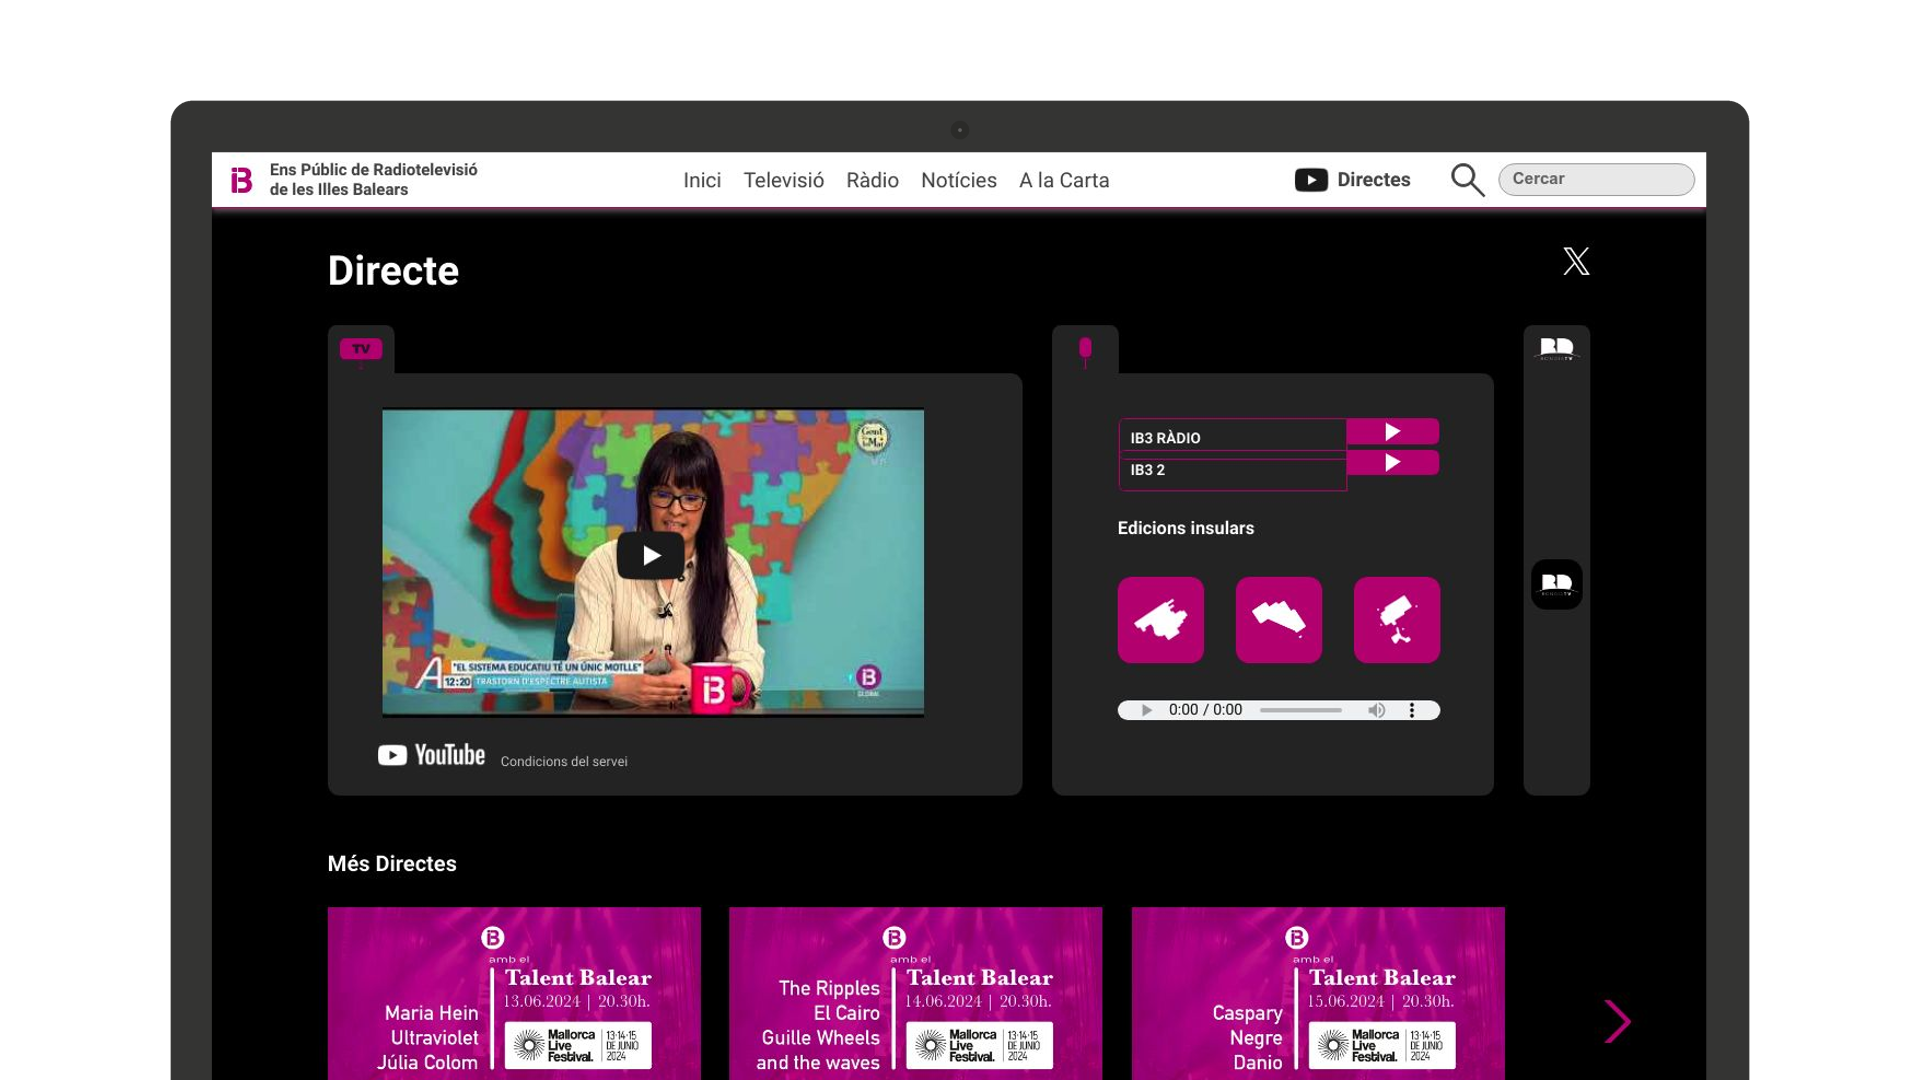
Task: Mute the audio player volume
Action: point(1377,710)
